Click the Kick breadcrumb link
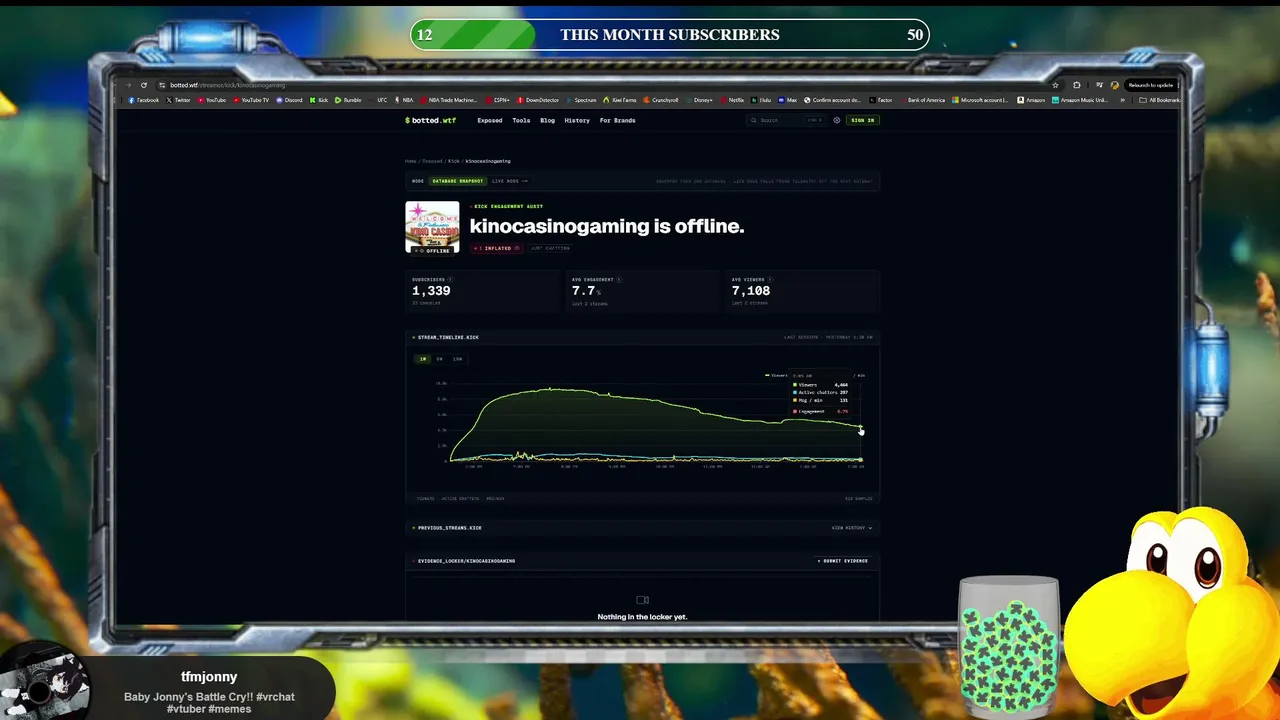Screen dimensions: 1280x720 pyautogui.click(x=454, y=161)
